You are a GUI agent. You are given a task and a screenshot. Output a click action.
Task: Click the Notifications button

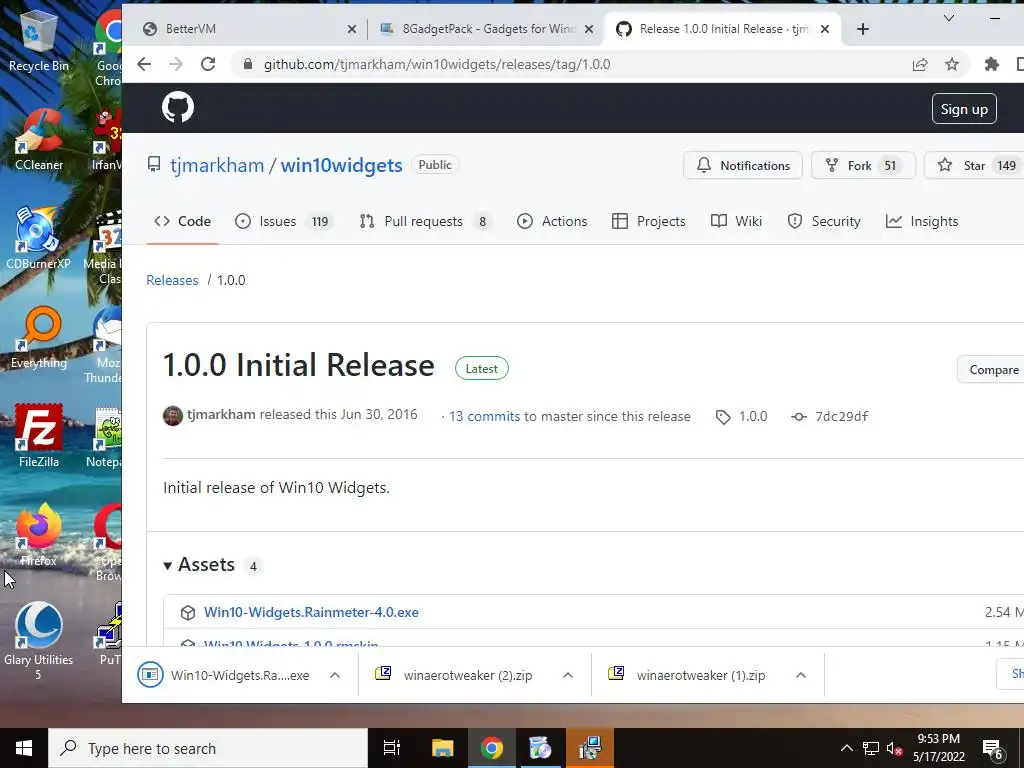(x=743, y=165)
